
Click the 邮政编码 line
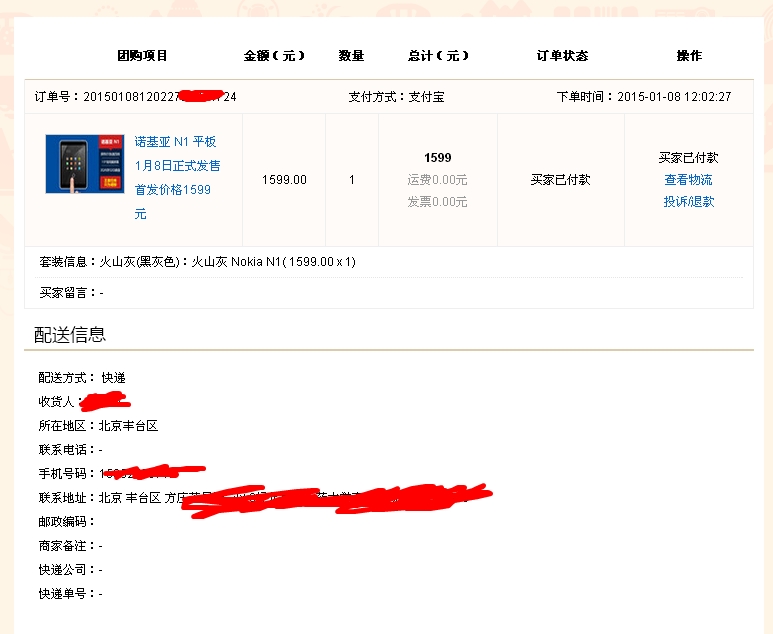[67, 522]
